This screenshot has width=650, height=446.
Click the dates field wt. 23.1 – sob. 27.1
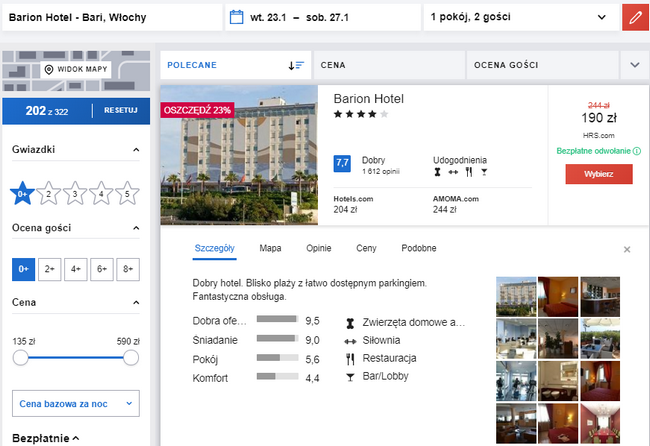323,17
